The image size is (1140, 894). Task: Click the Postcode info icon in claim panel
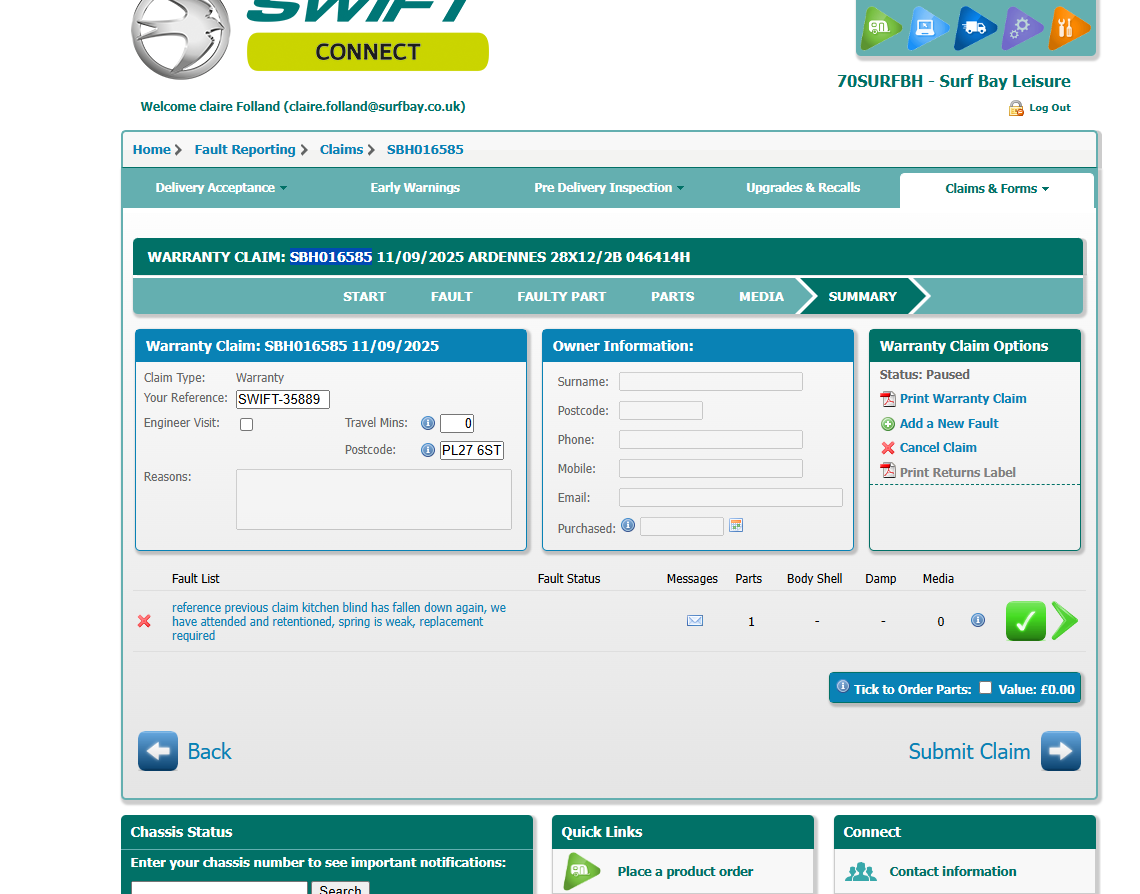(428, 450)
